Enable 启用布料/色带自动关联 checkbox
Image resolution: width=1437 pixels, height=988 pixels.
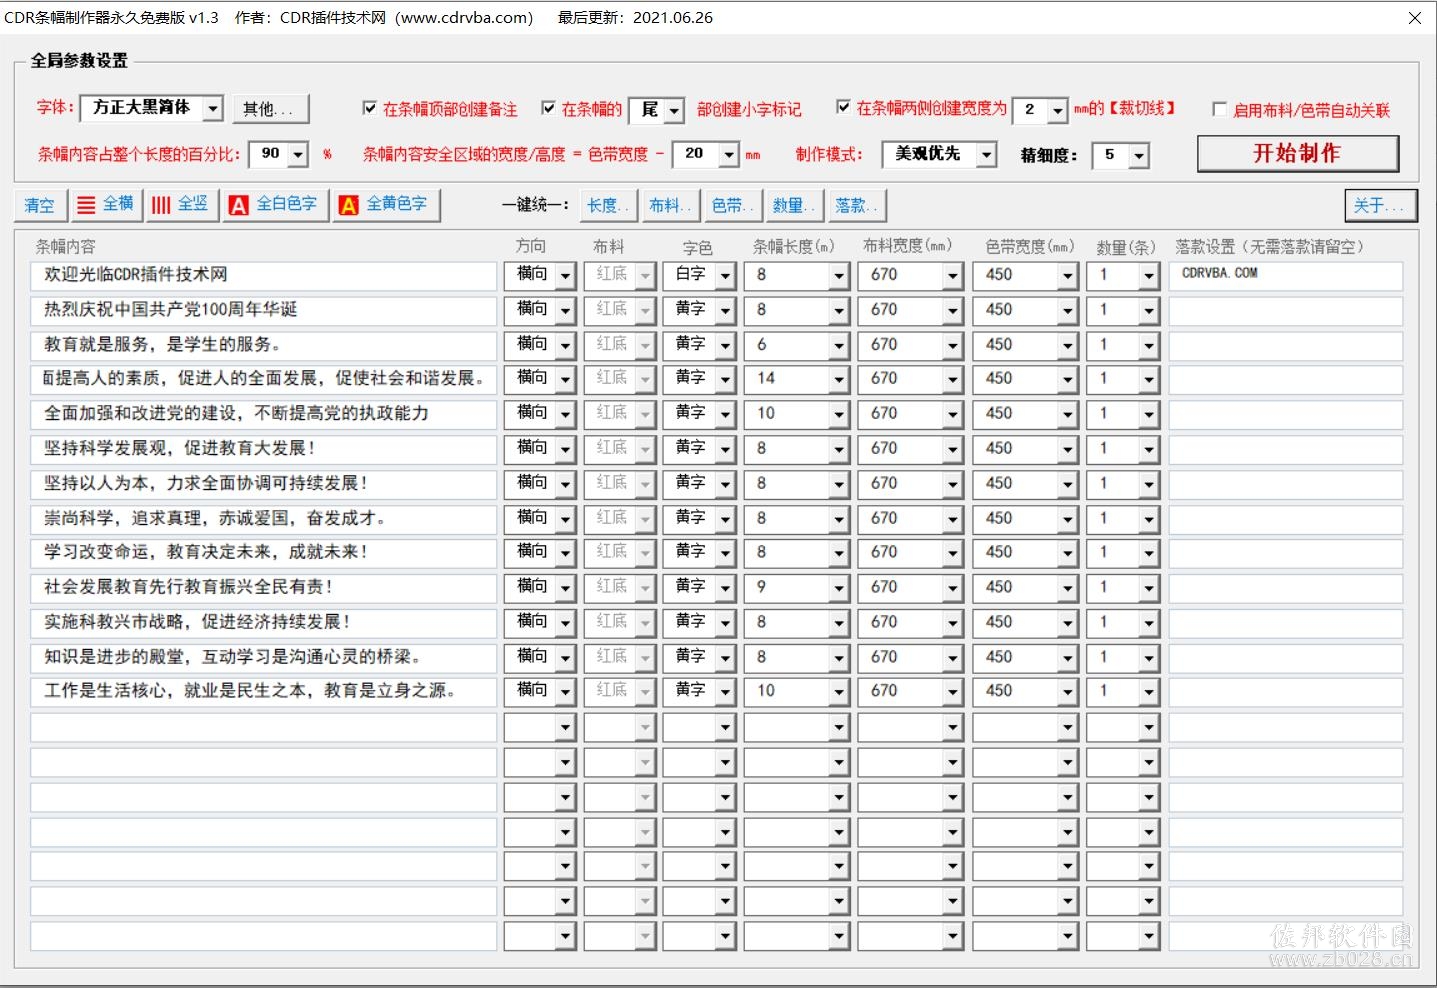[1219, 109]
